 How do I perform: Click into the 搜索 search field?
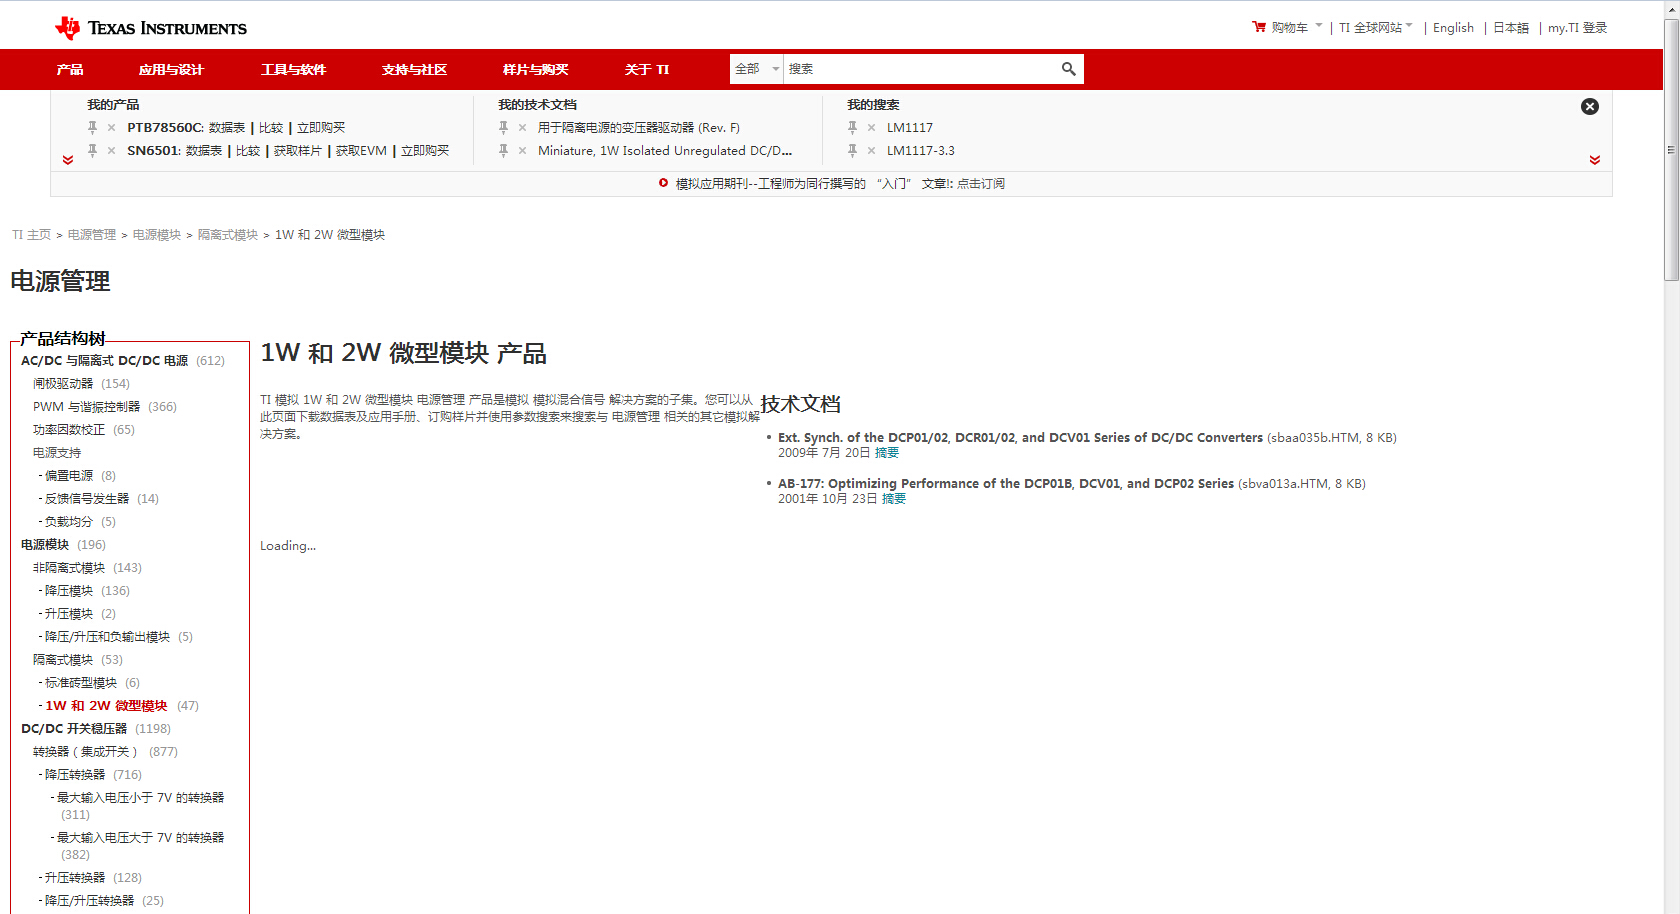tap(920, 69)
